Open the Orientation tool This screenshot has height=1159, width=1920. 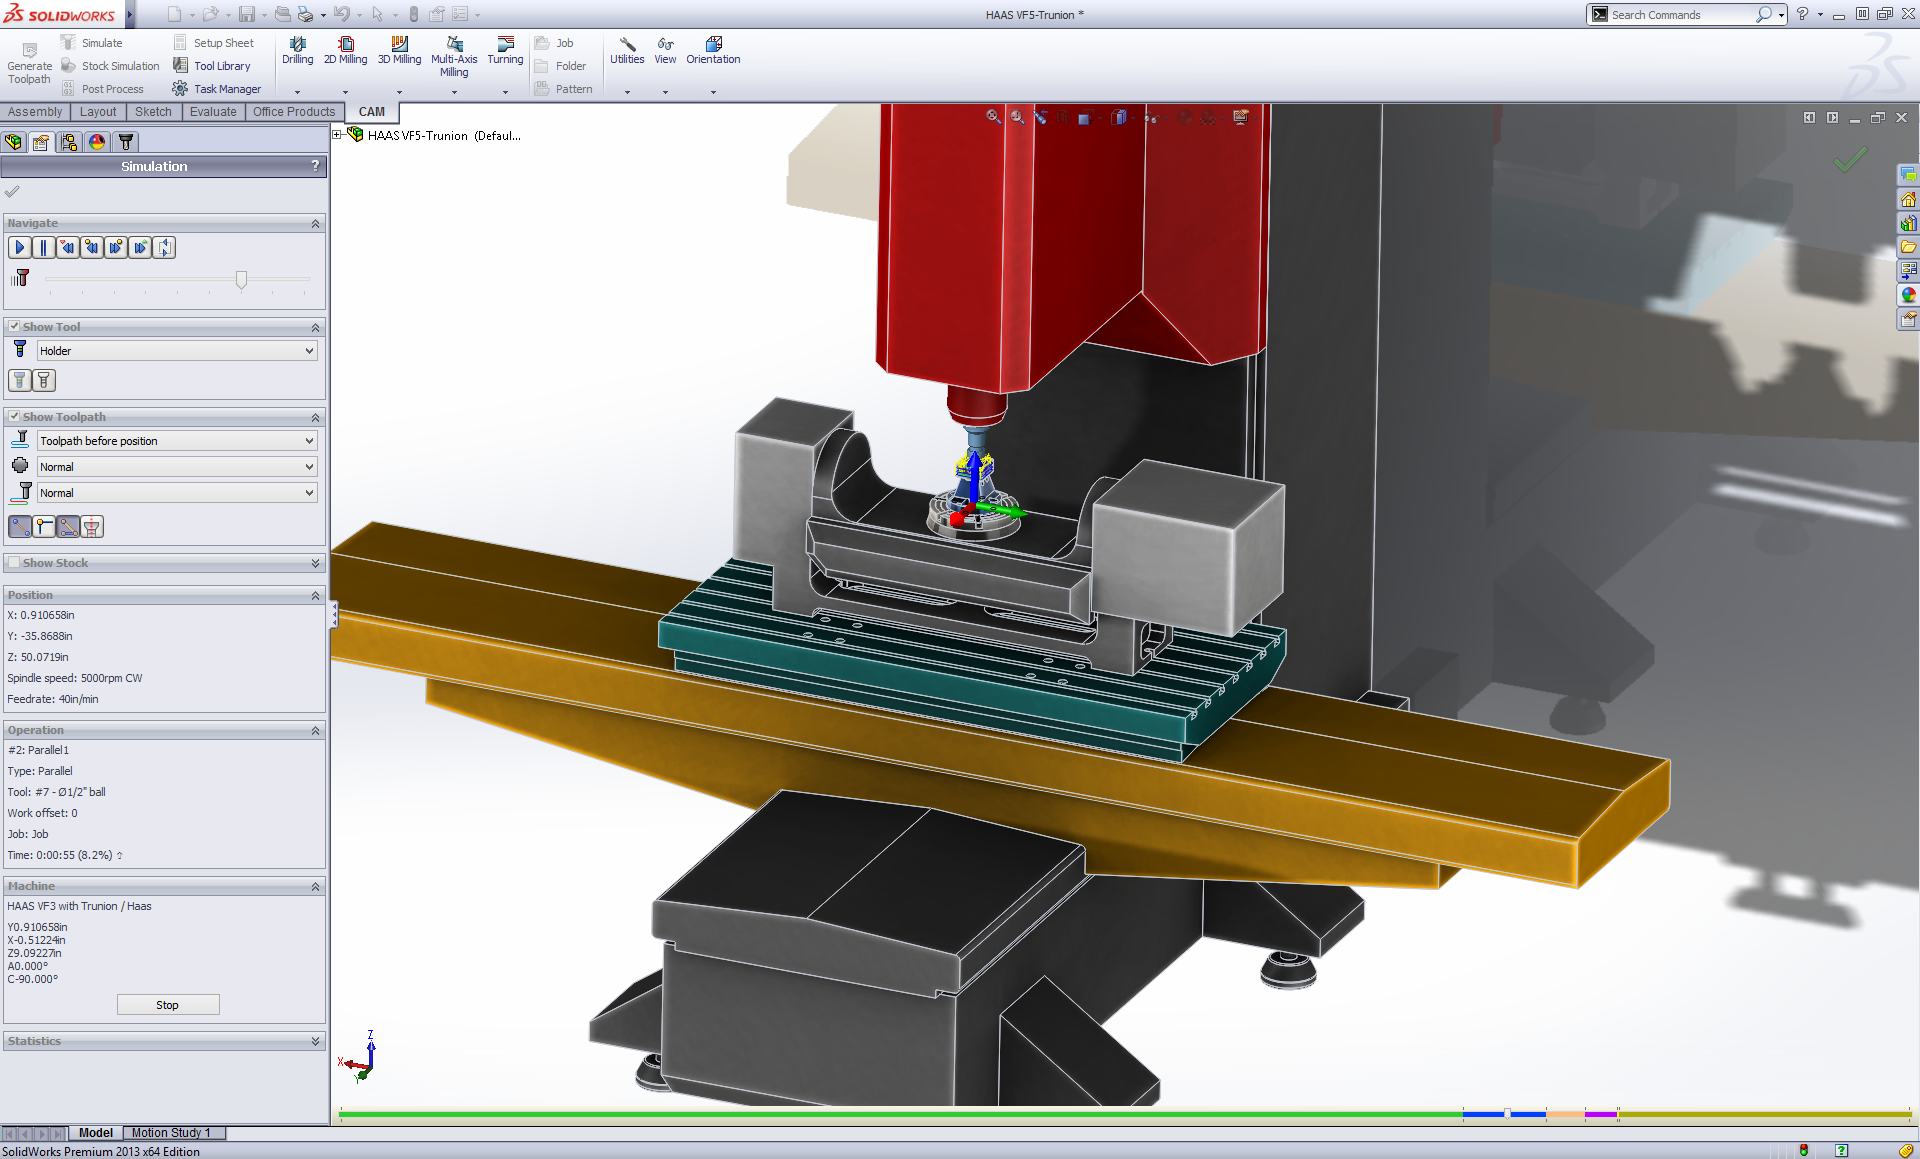[x=713, y=50]
